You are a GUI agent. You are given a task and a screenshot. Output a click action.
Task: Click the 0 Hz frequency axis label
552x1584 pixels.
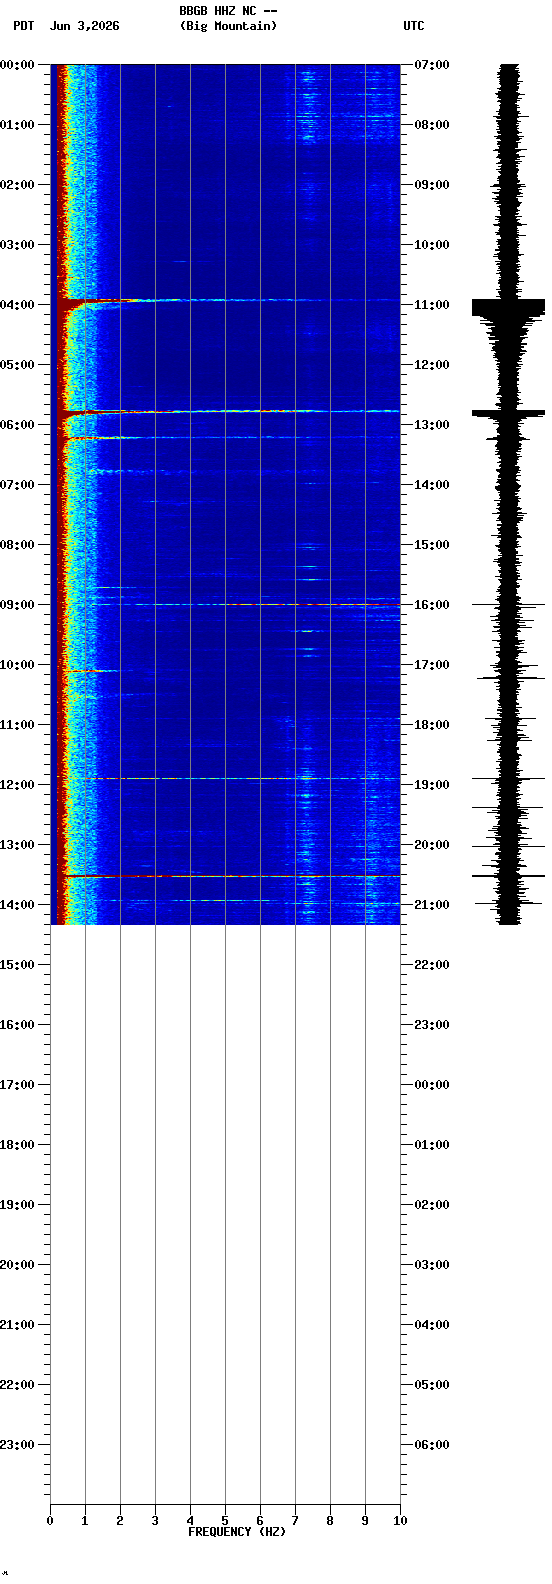click(50, 1521)
